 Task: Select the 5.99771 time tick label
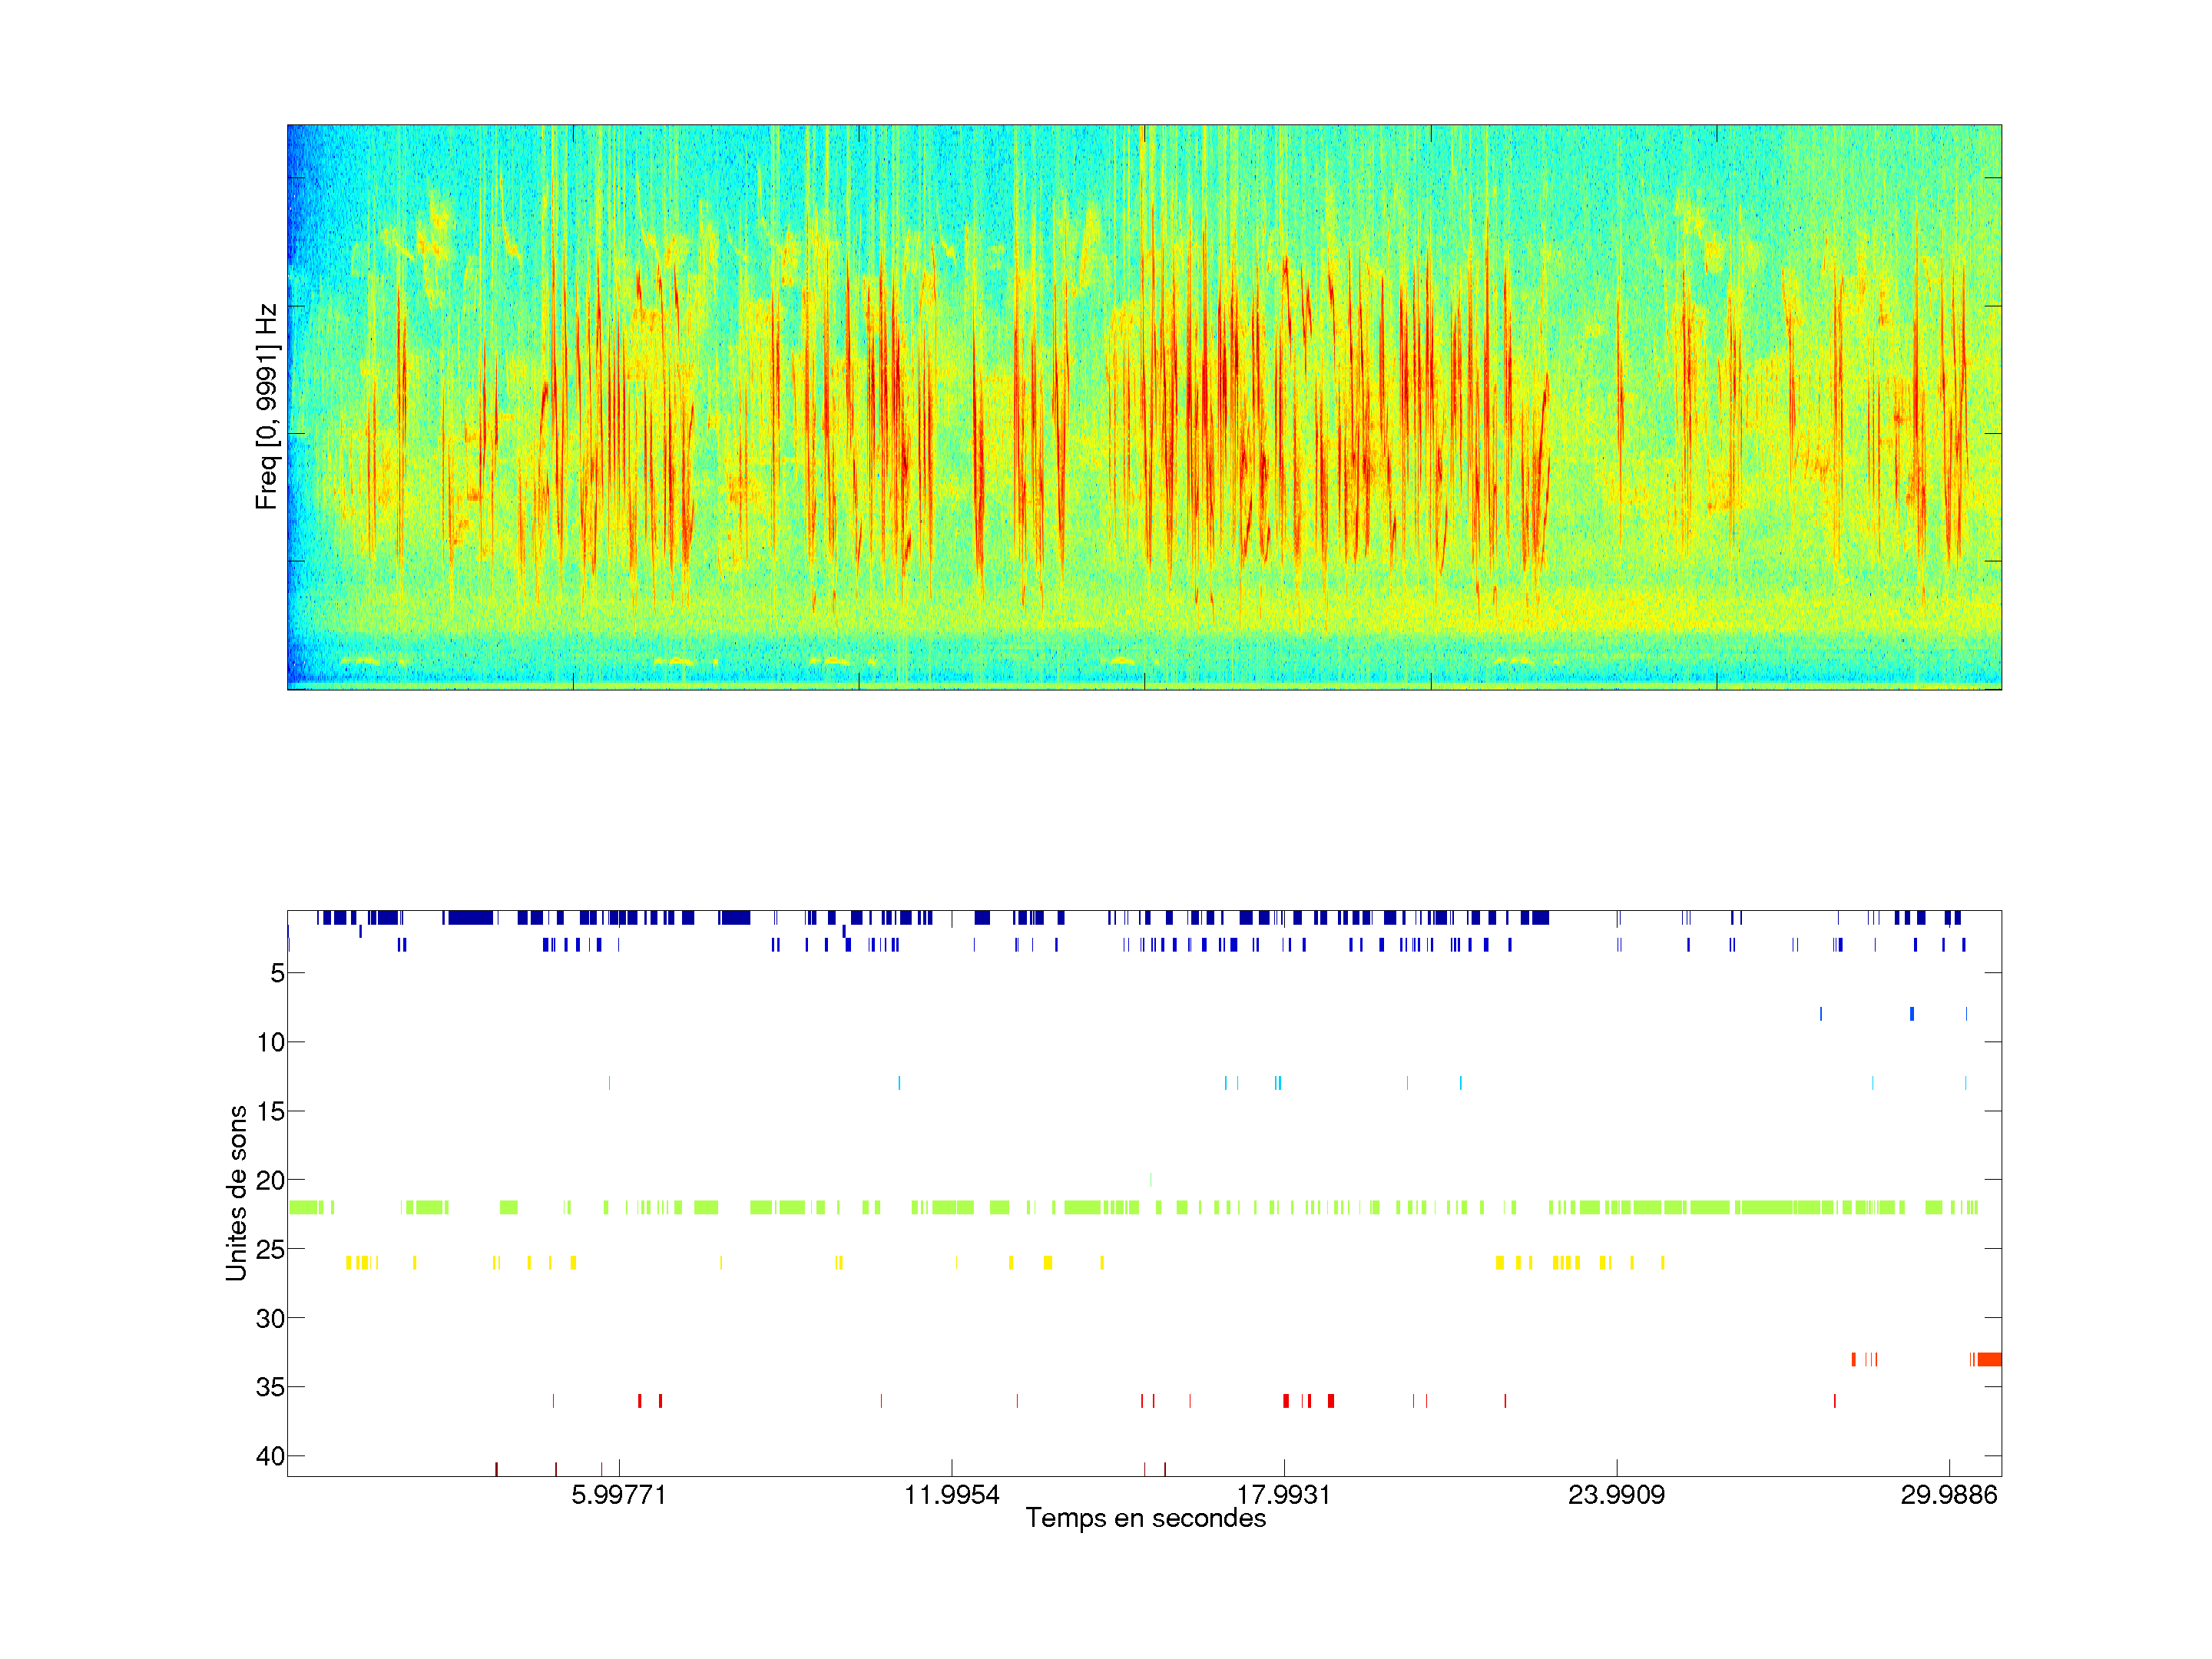(618, 1495)
